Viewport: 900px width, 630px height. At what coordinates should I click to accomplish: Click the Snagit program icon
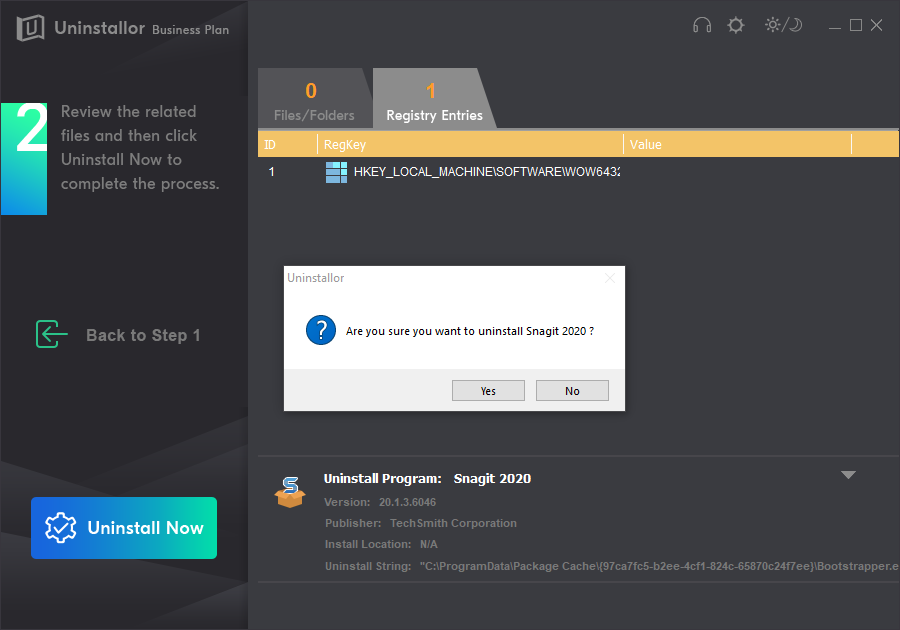(290, 492)
